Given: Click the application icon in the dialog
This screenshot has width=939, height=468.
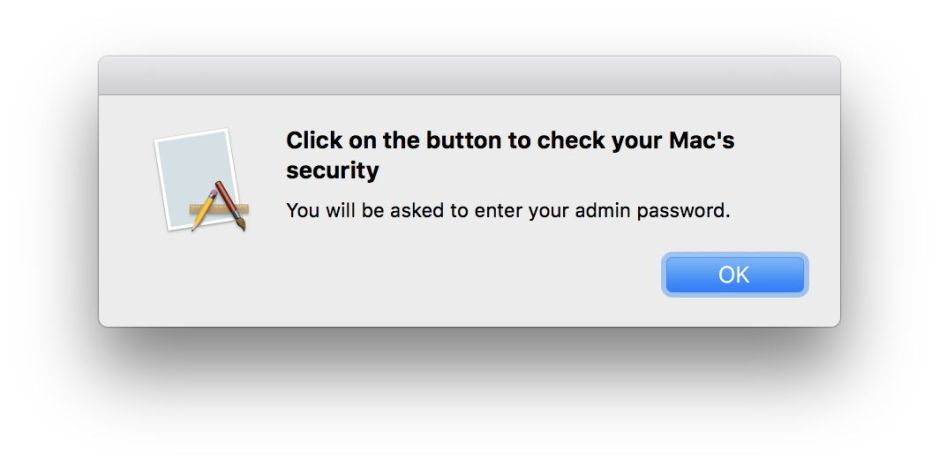Looking at the screenshot, I should click(201, 181).
